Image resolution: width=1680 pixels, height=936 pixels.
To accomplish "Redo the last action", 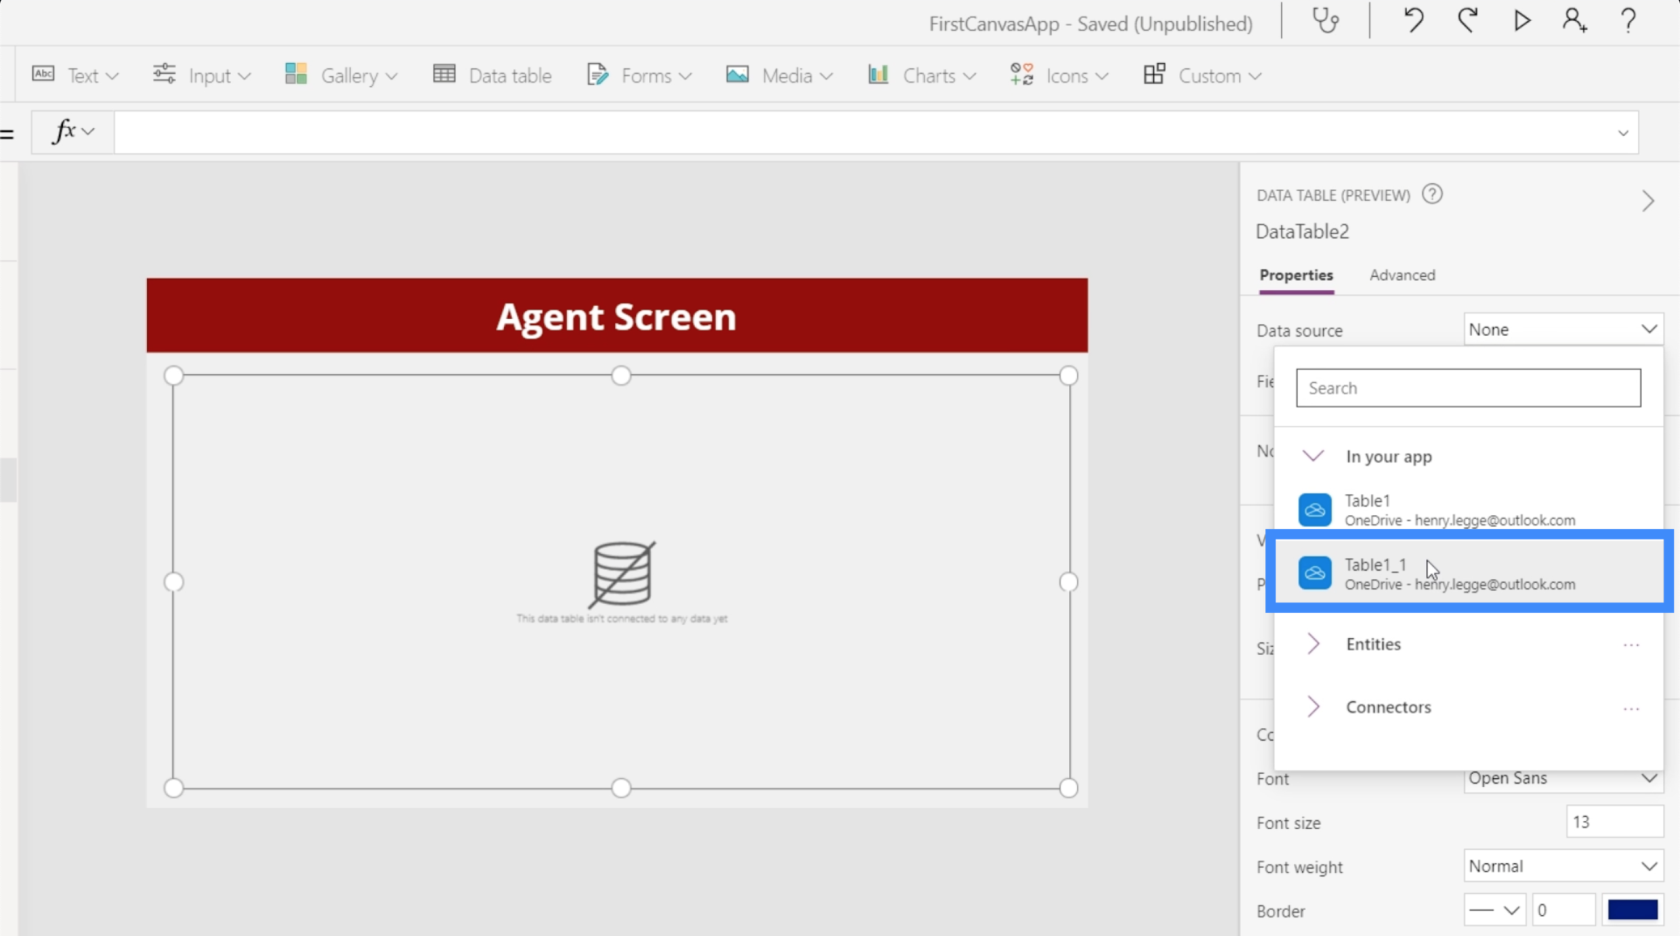I will (1467, 20).
